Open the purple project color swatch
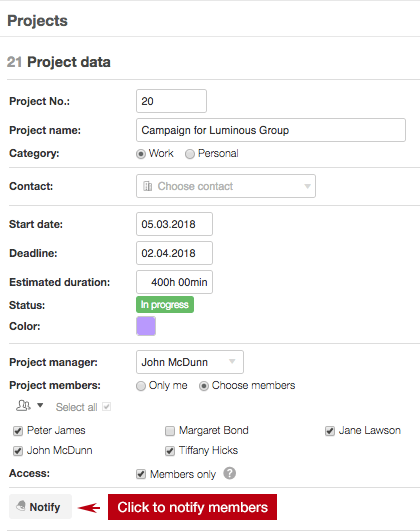 pyautogui.click(x=146, y=326)
